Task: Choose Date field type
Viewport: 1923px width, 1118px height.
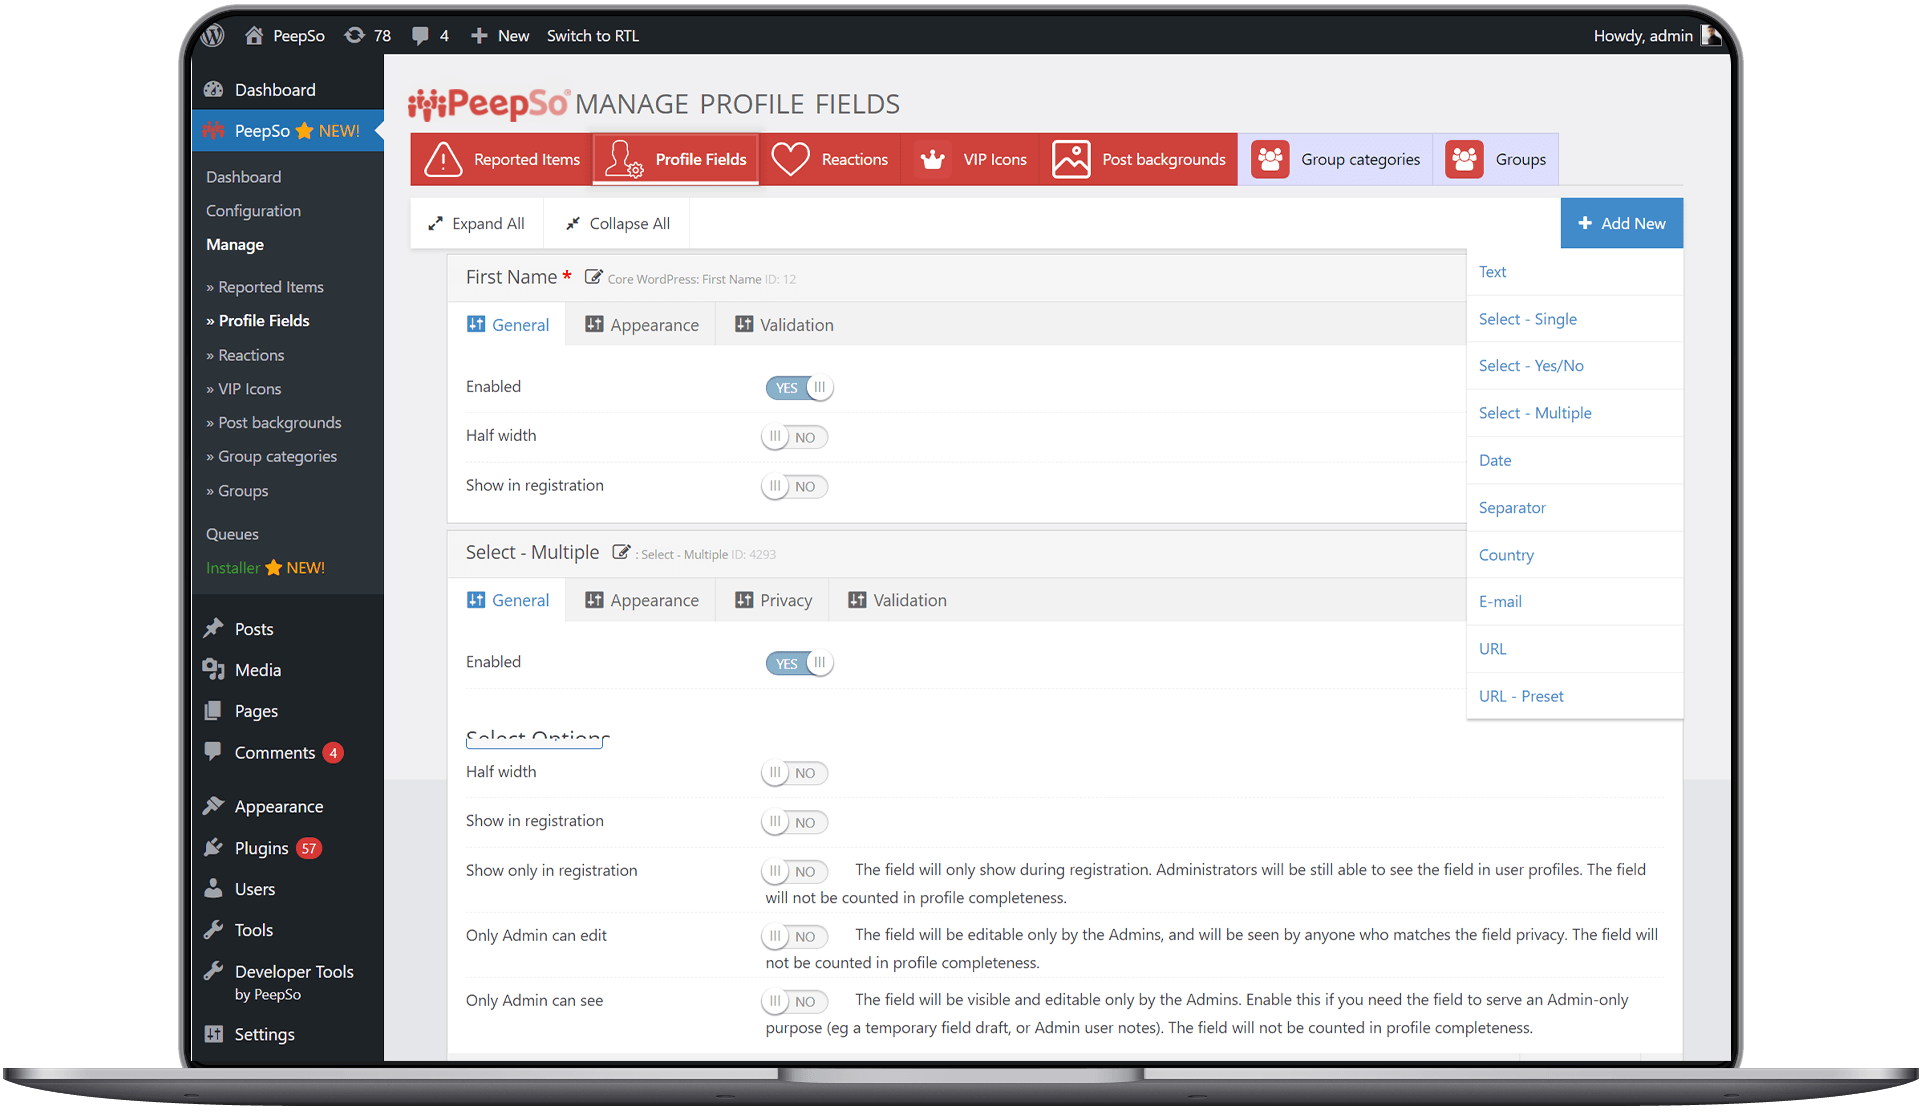Action: (1574, 460)
